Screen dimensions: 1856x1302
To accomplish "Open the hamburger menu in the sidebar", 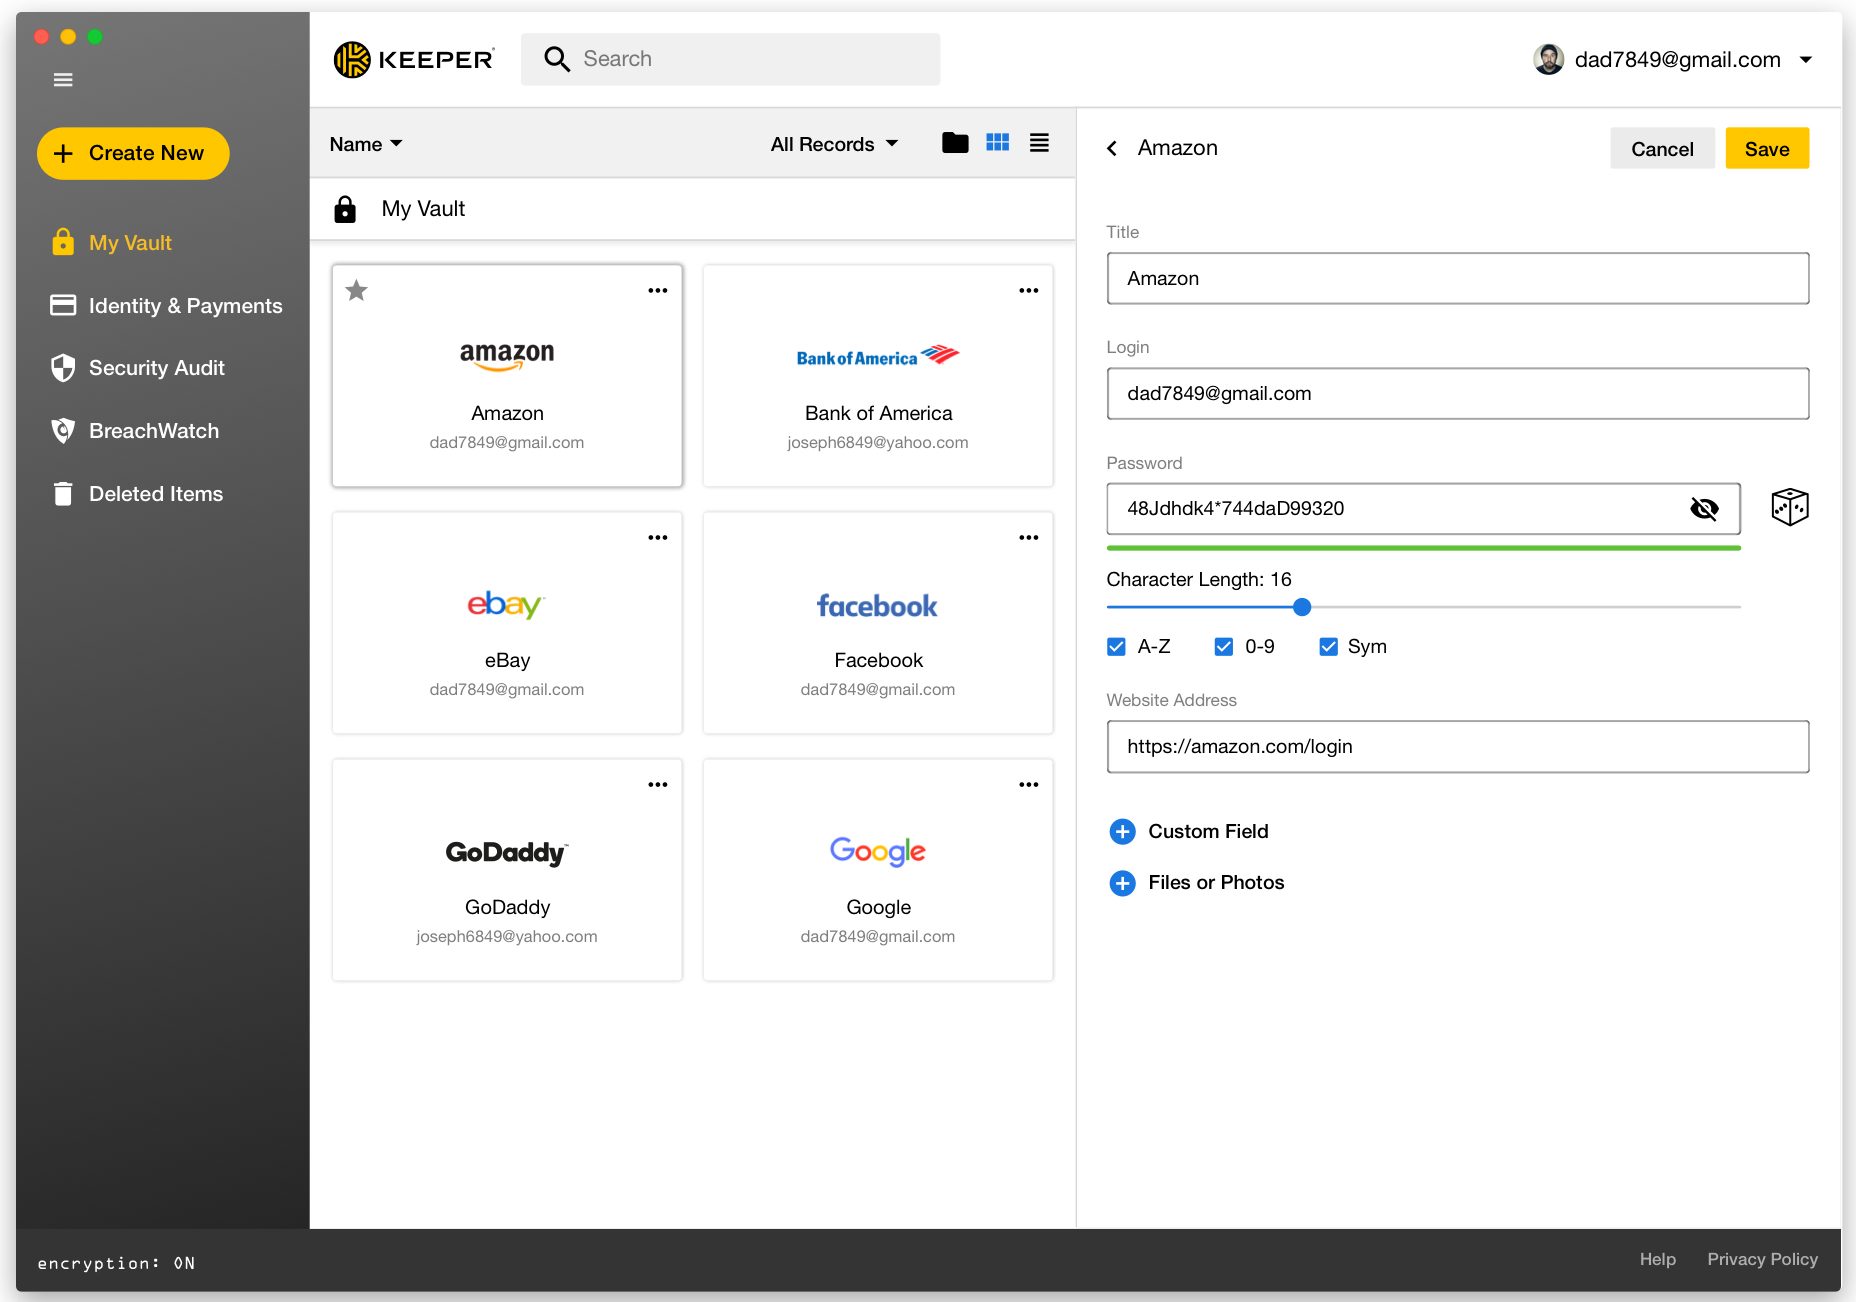I will (x=63, y=80).
